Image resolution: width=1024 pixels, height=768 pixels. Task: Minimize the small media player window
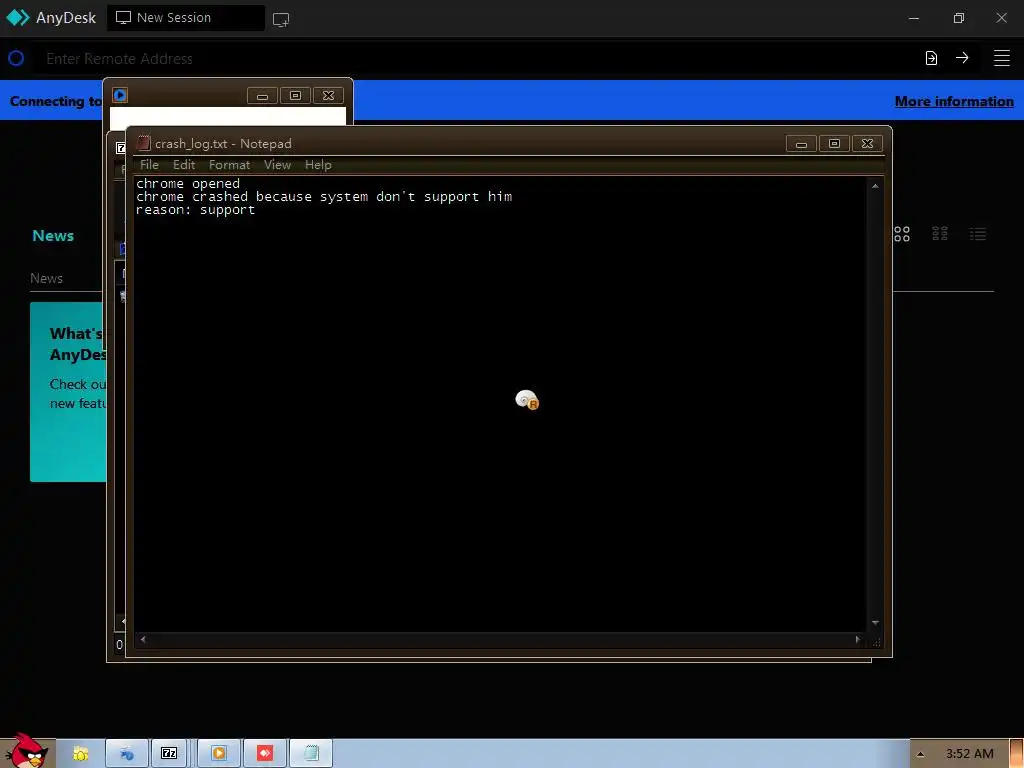click(x=263, y=96)
